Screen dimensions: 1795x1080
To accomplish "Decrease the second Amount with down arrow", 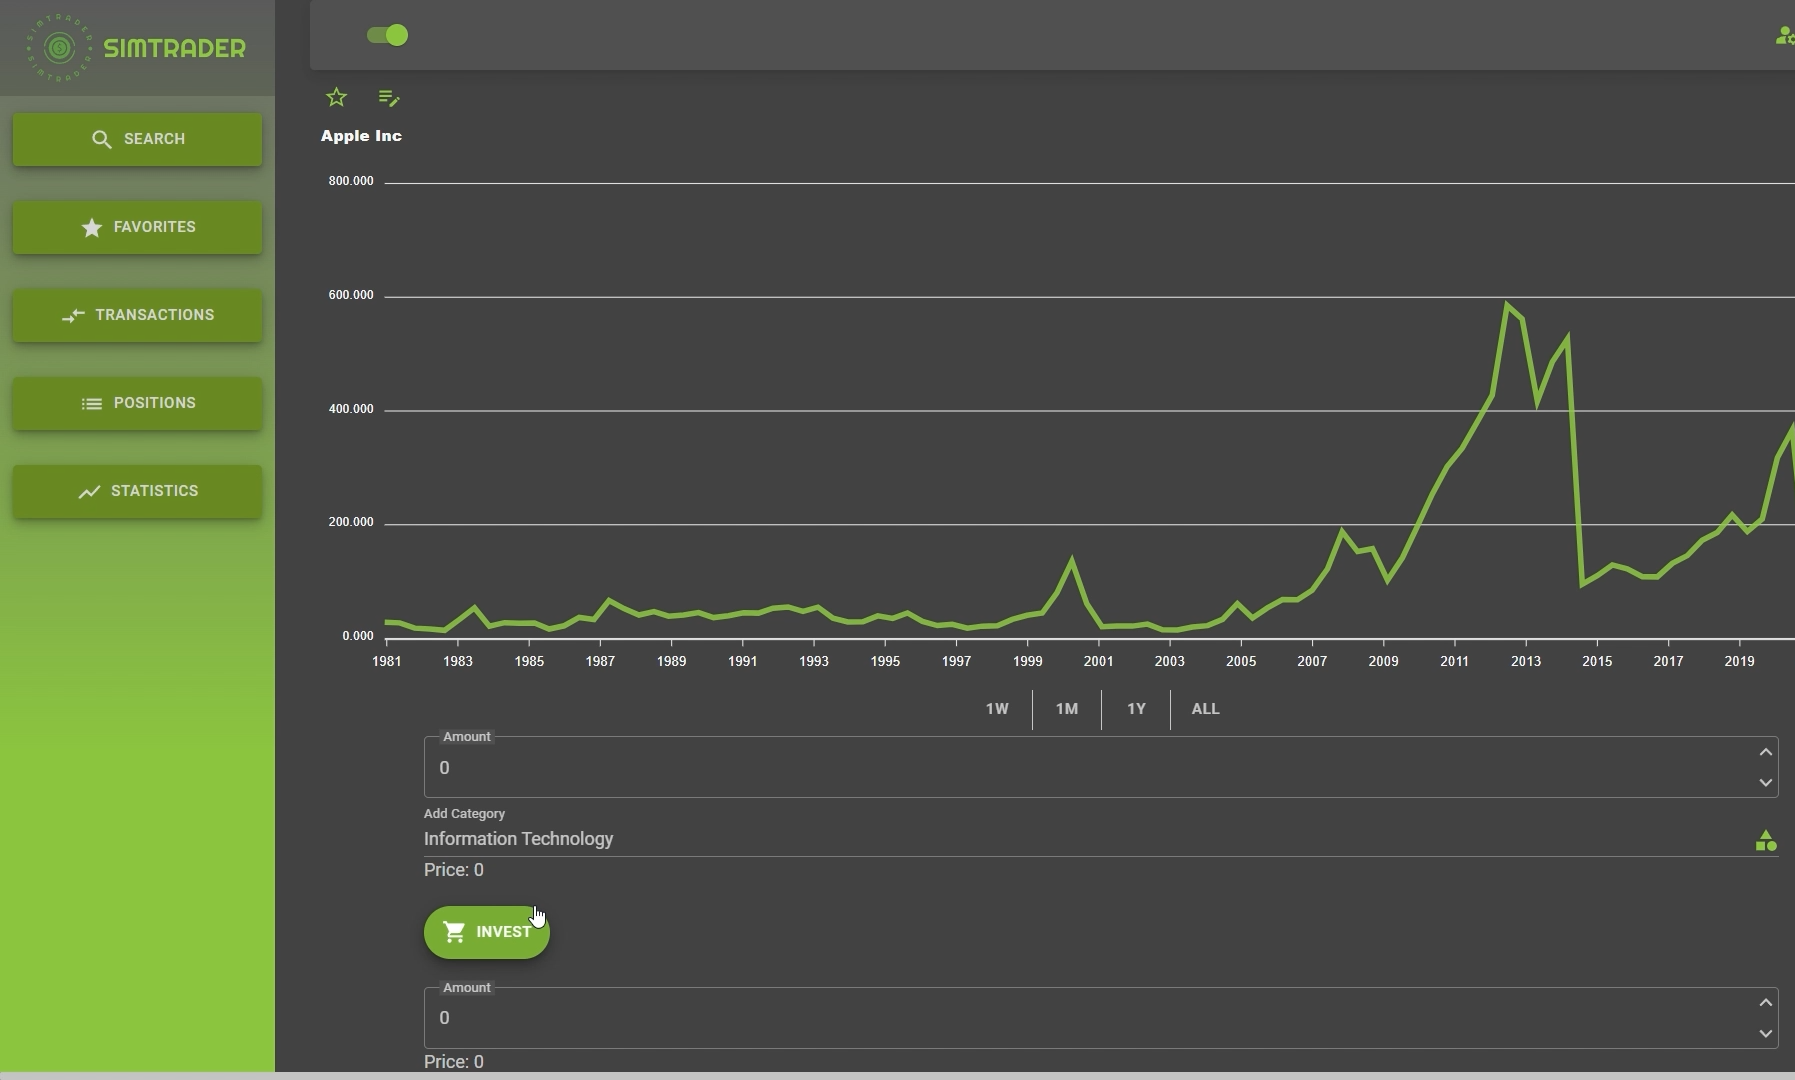I will click(1765, 1034).
